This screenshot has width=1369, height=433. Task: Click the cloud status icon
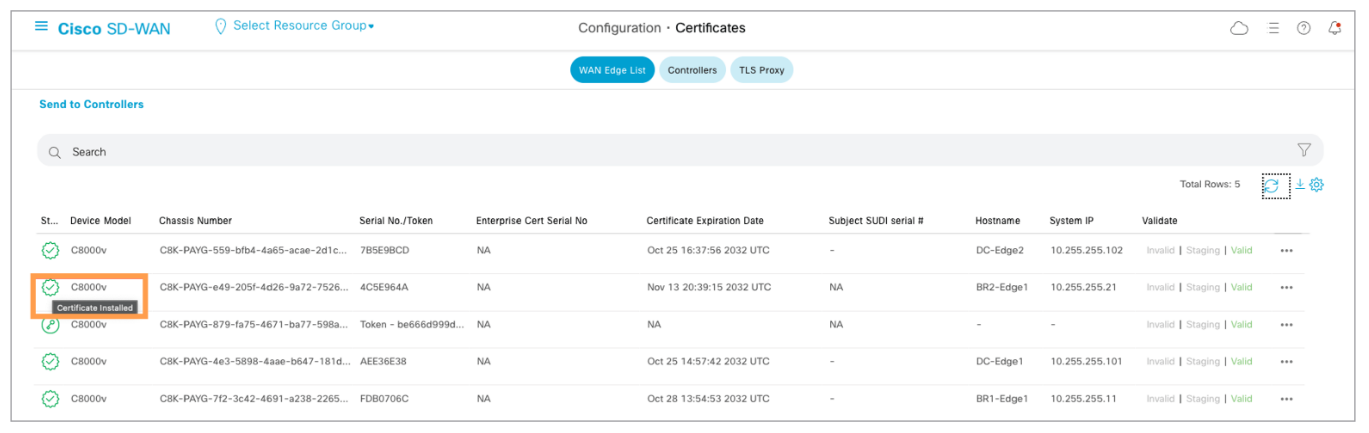pos(1239,28)
